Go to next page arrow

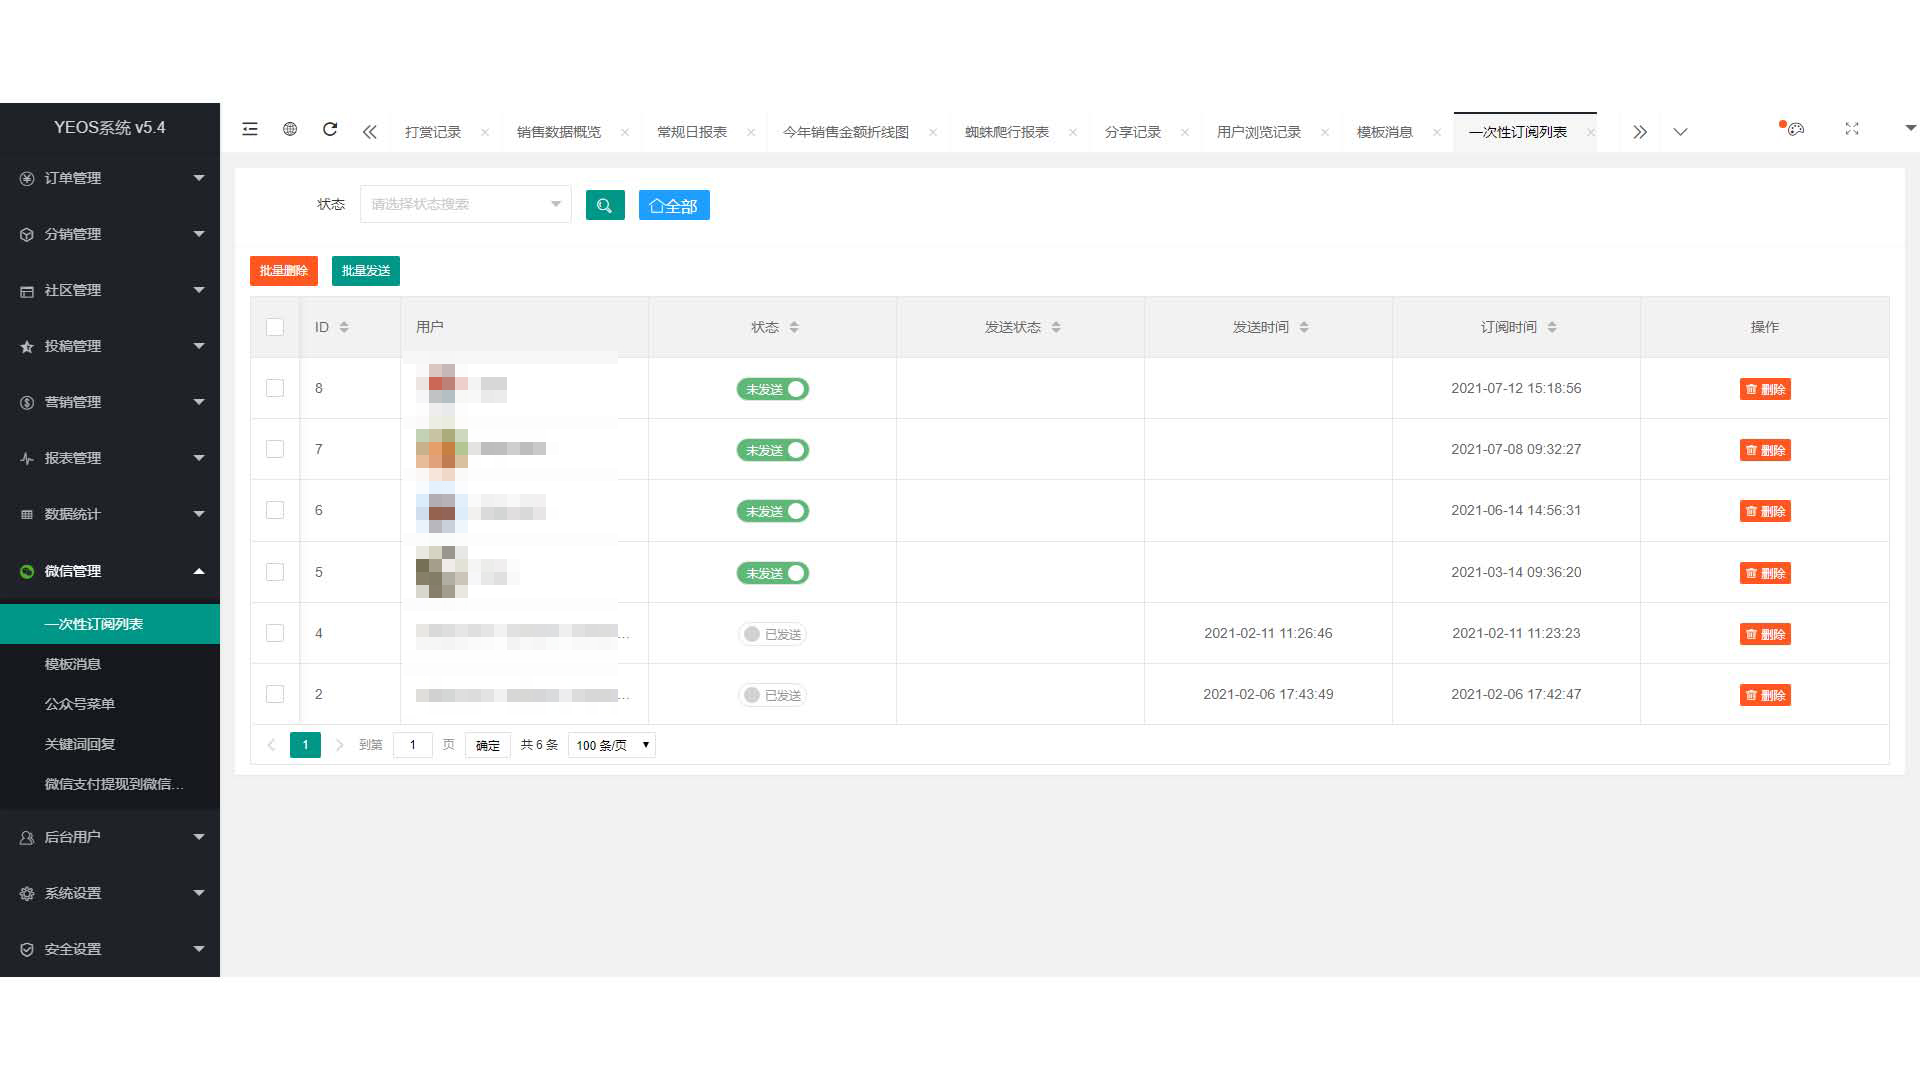point(339,745)
